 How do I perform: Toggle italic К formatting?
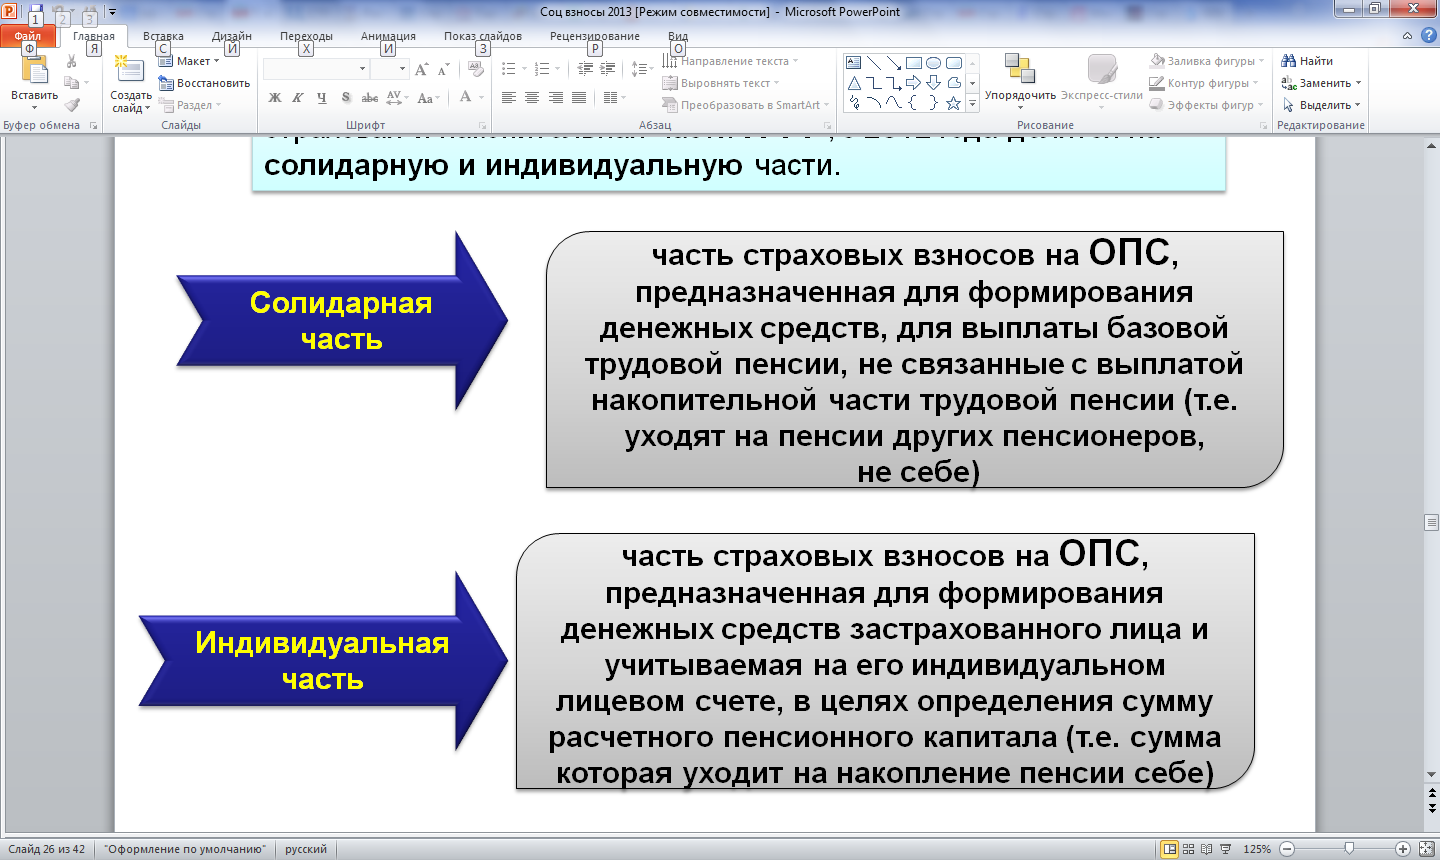click(x=298, y=97)
